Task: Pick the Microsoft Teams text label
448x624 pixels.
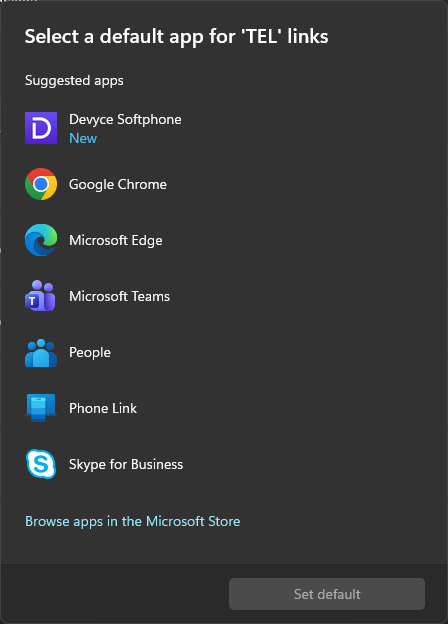Action: point(119,296)
